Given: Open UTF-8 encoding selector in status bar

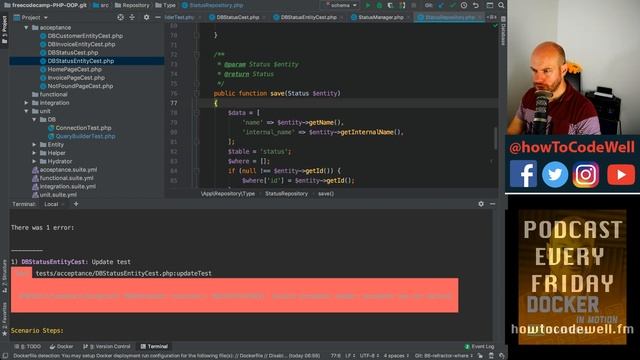Looking at the screenshot, I should tap(369, 356).
